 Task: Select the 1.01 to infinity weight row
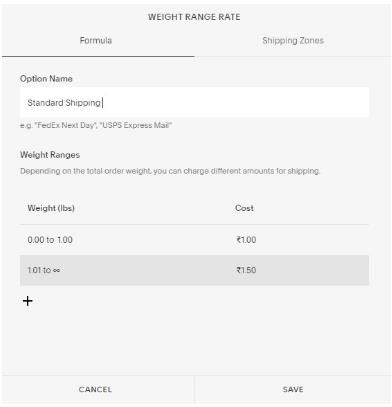[194, 270]
